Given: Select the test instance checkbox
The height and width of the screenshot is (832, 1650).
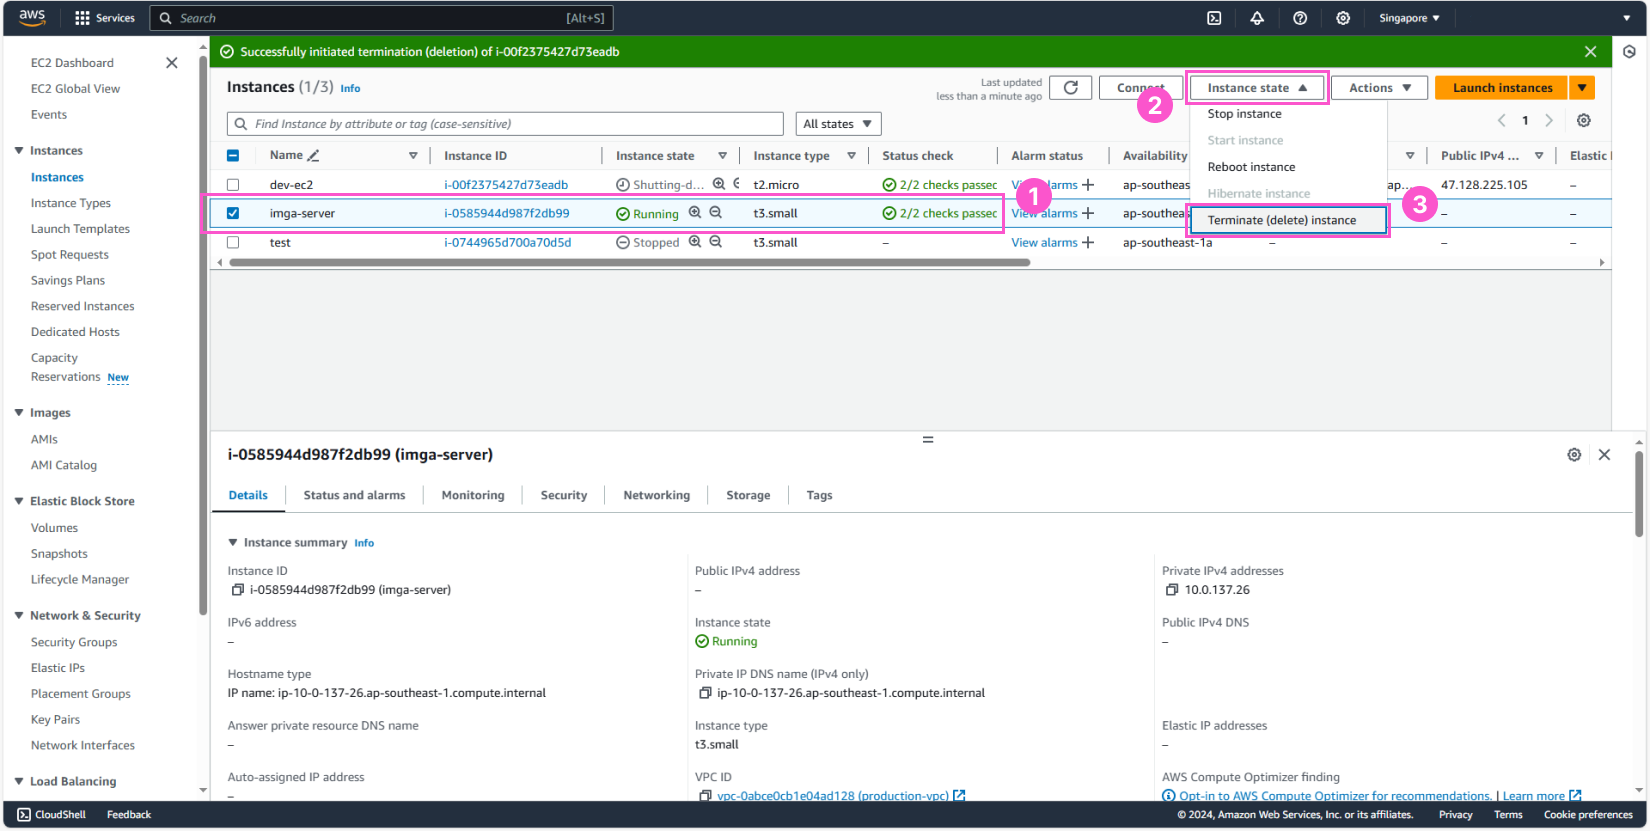Looking at the screenshot, I should 233,242.
